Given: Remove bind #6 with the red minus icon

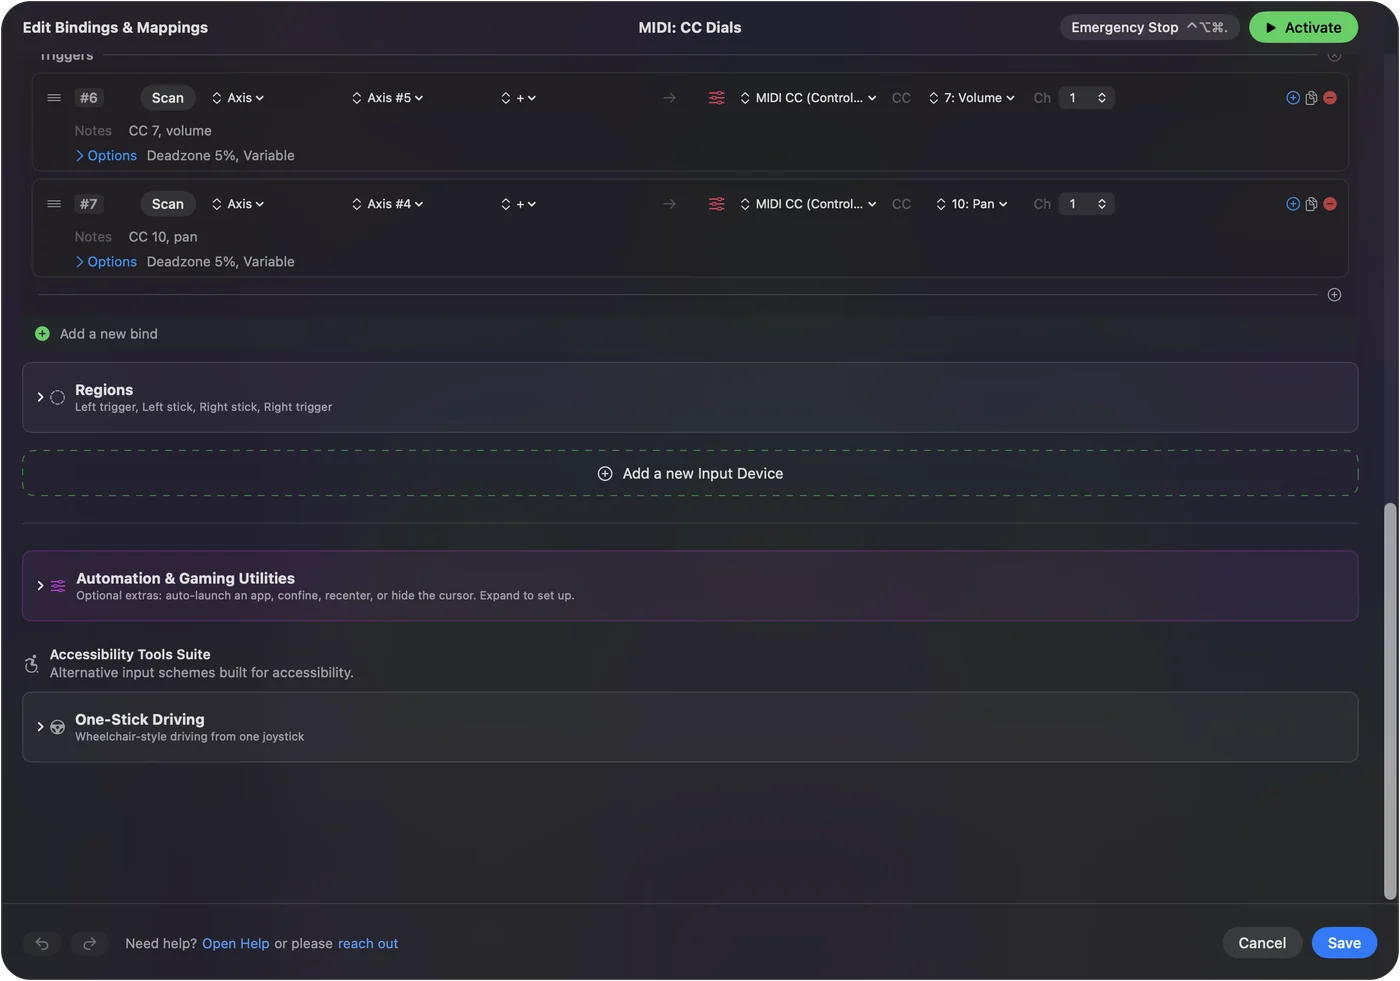Looking at the screenshot, I should point(1330,98).
